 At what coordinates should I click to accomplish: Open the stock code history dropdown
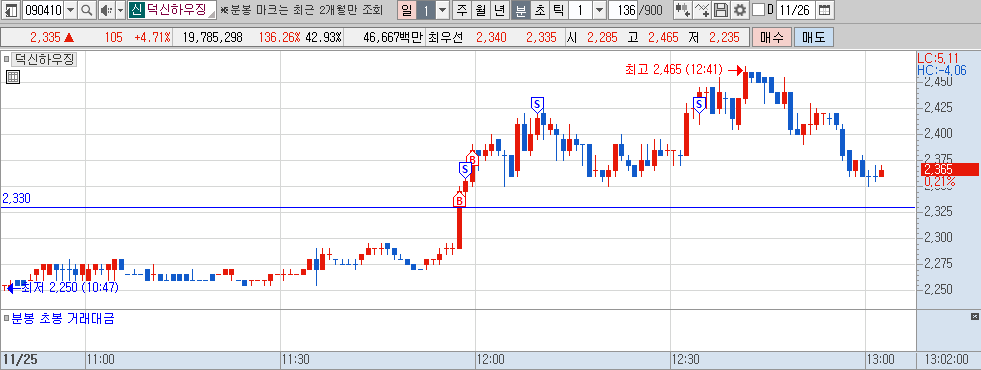70,10
